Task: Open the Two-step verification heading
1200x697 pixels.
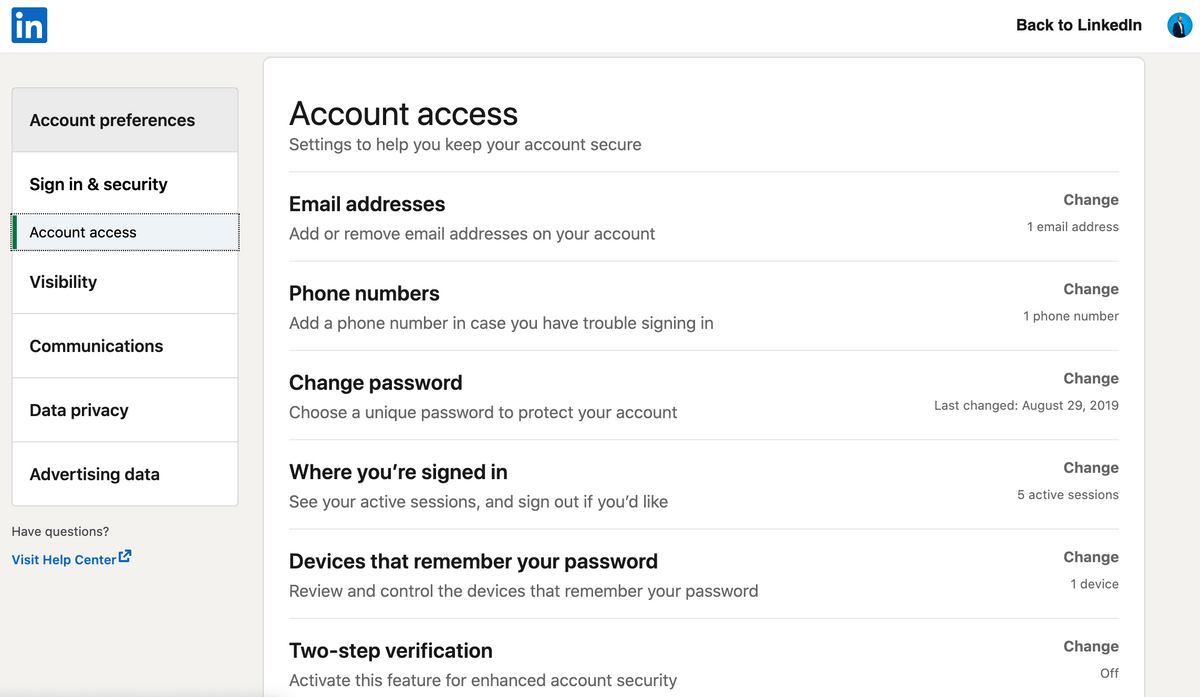Action: pos(391,651)
